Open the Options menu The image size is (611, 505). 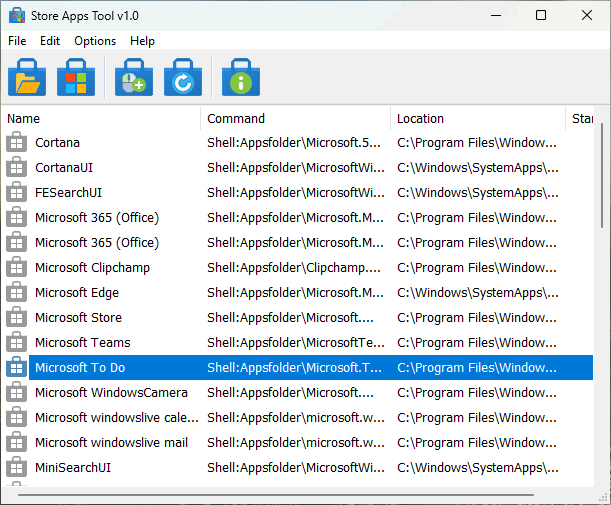(x=95, y=41)
